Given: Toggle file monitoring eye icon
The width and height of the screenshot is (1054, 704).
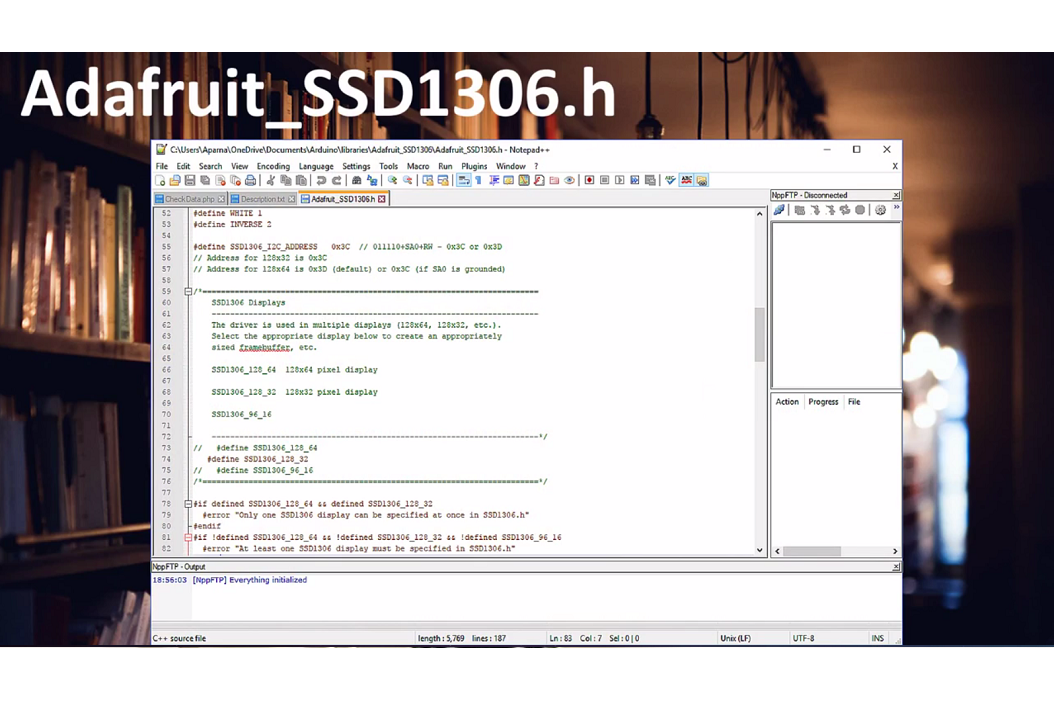Looking at the screenshot, I should (x=569, y=180).
